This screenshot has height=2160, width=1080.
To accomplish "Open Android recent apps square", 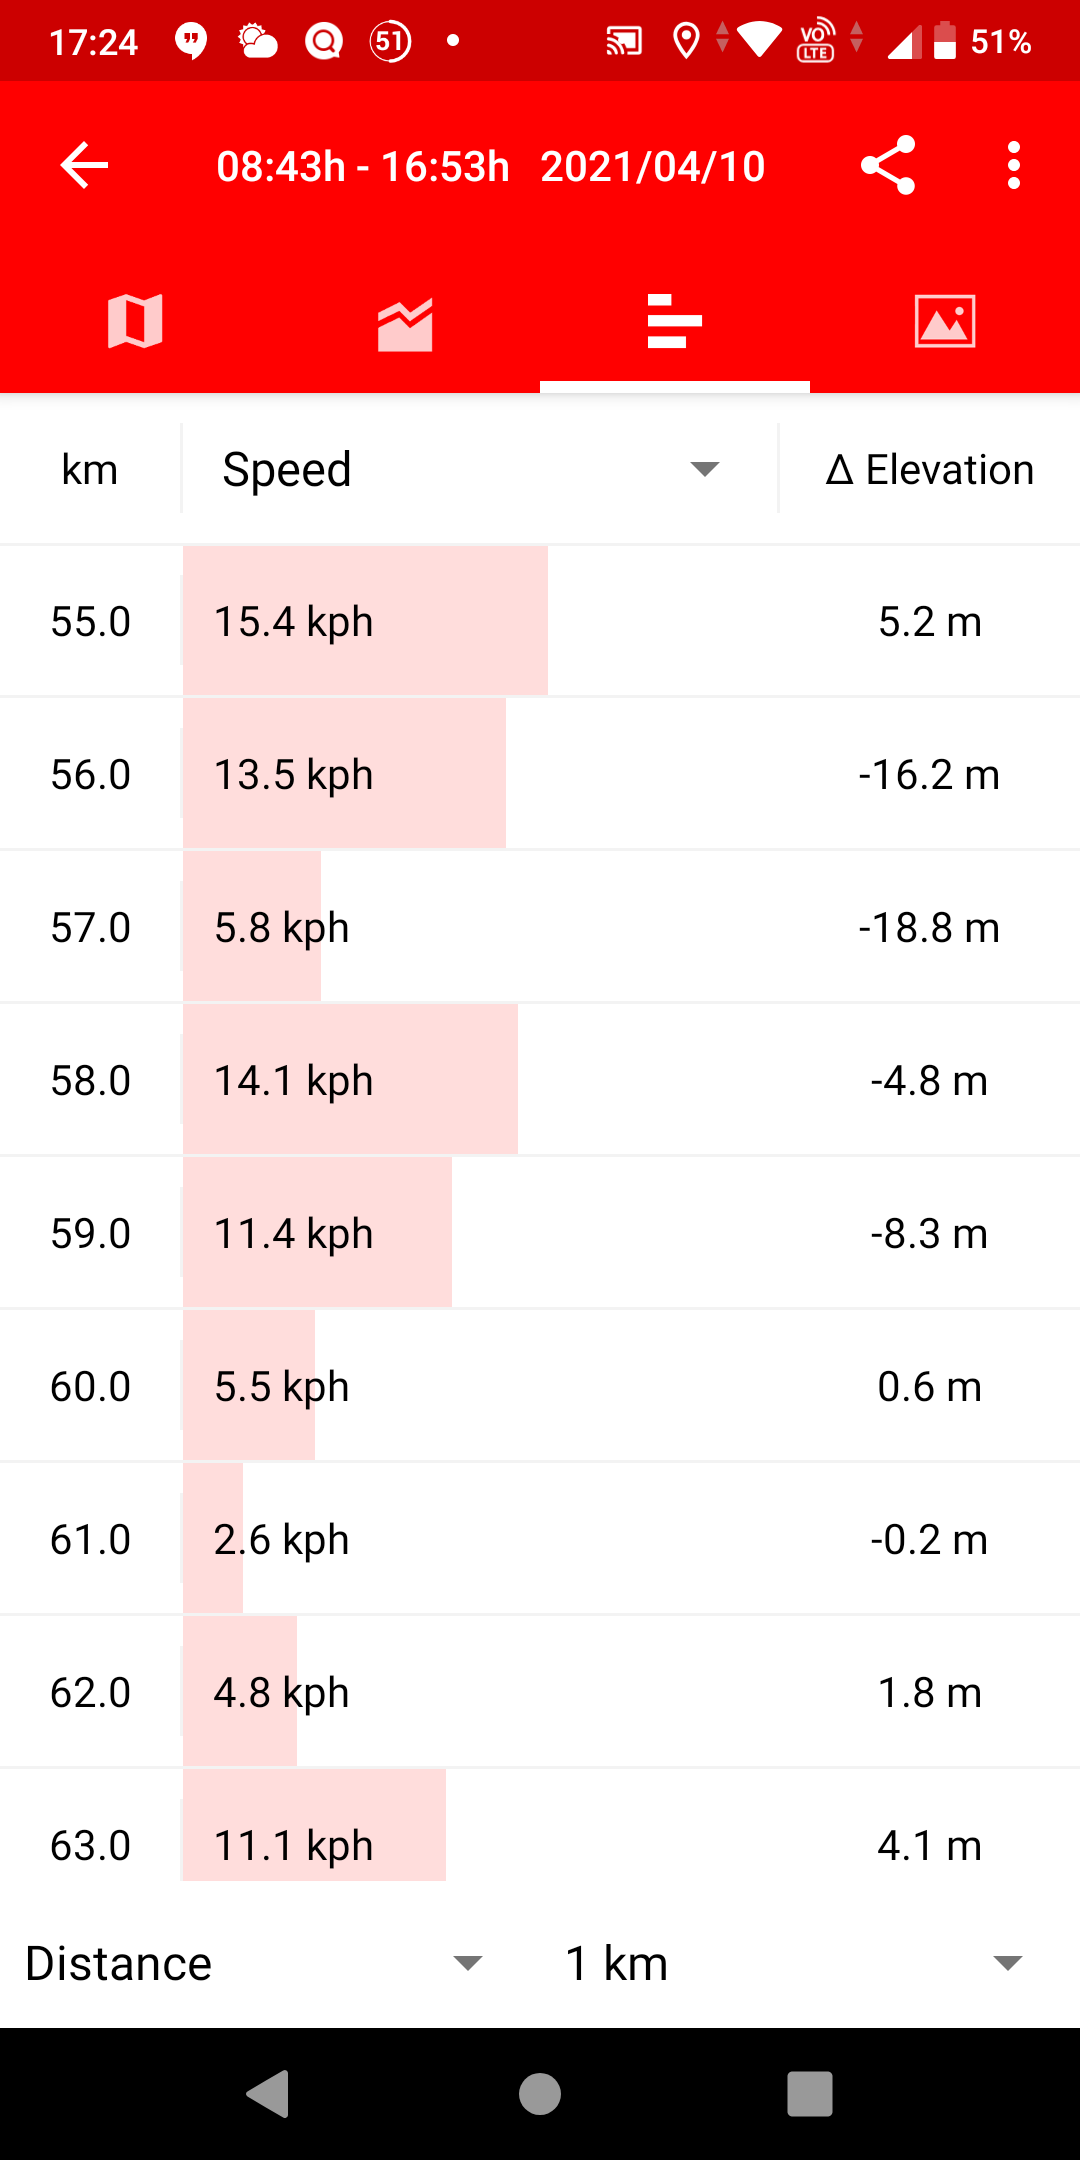I will pos(810,2094).
